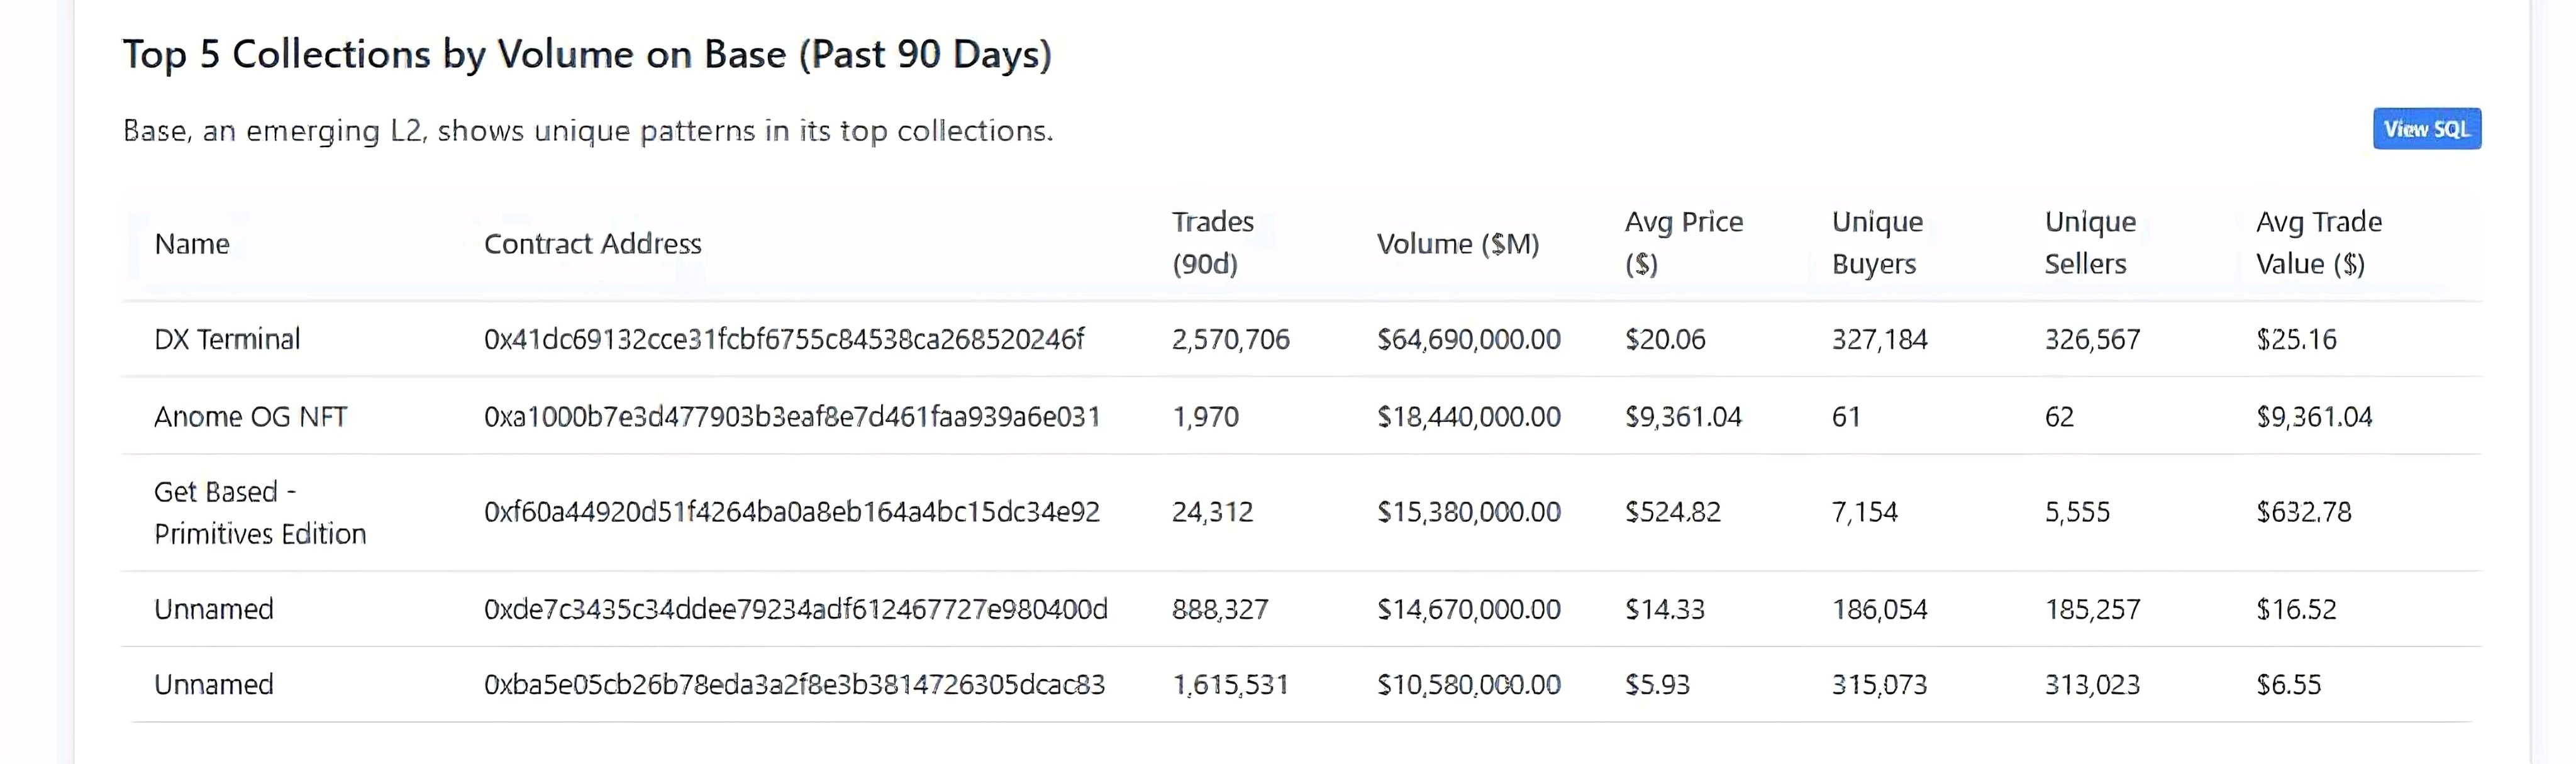2576x764 pixels.
Task: Click the Anome OG NFT contract address
Action: click(x=791, y=417)
